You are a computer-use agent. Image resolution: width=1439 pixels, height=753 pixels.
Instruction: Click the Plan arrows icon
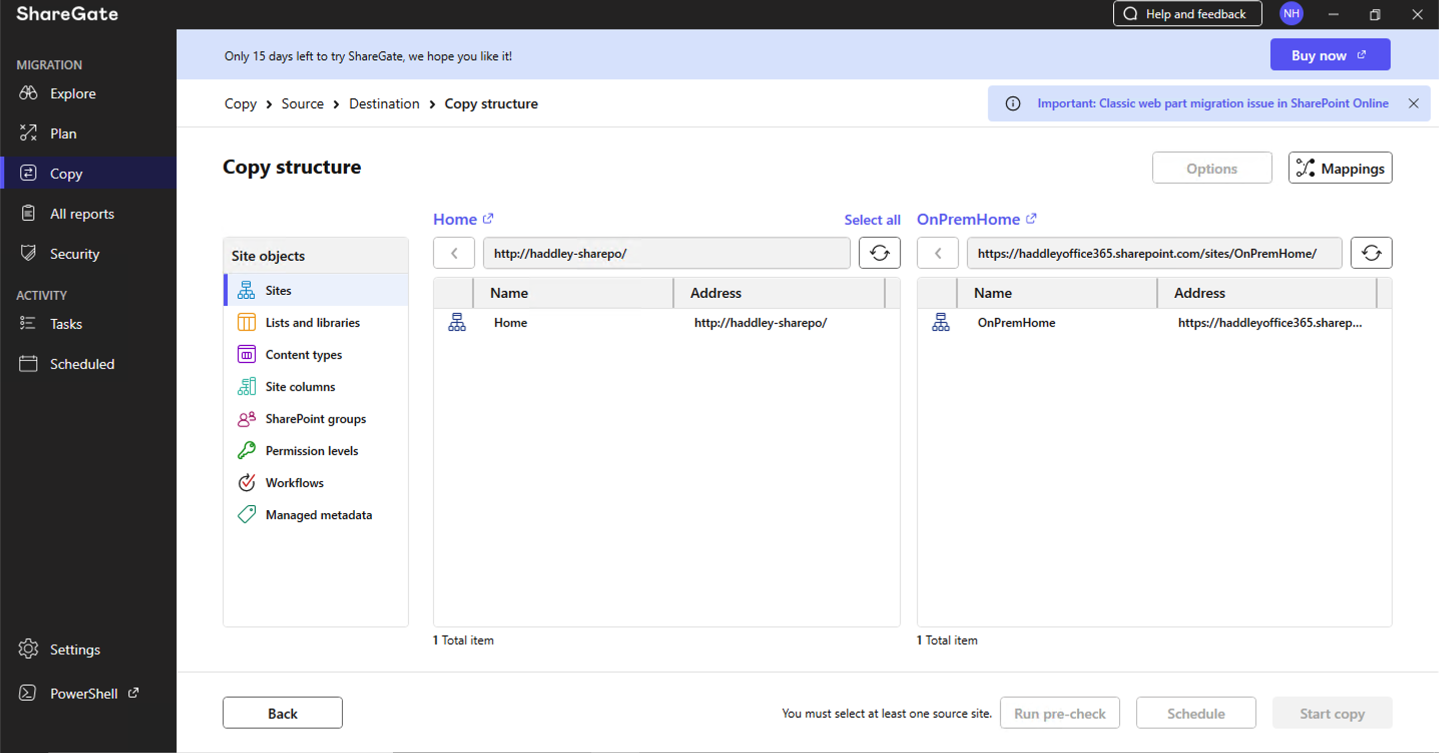pos(28,133)
